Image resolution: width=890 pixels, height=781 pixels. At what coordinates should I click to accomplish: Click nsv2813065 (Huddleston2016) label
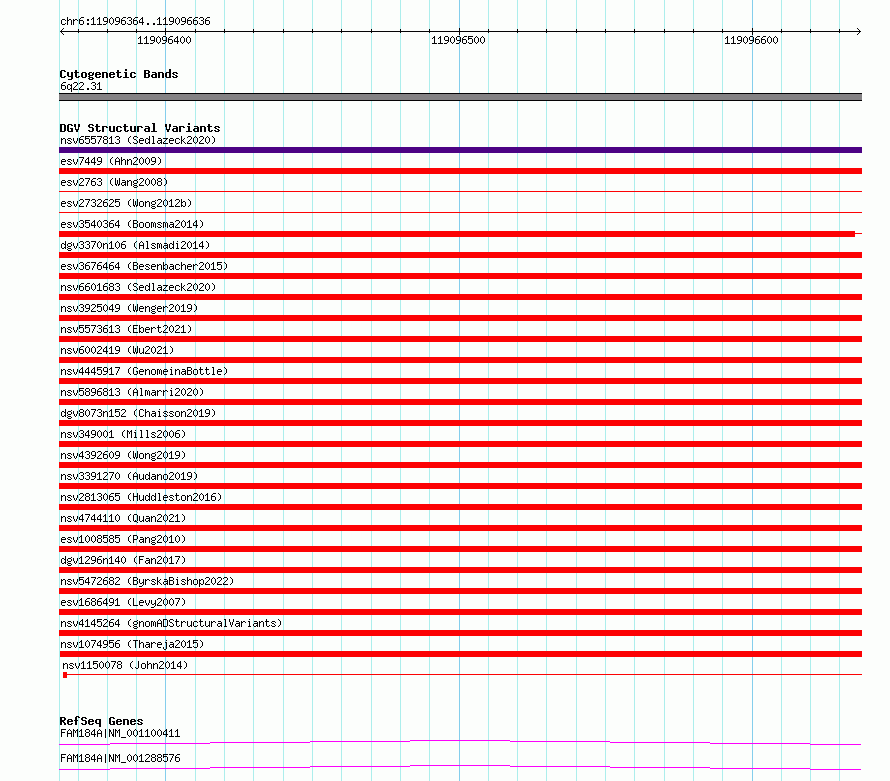click(x=141, y=497)
